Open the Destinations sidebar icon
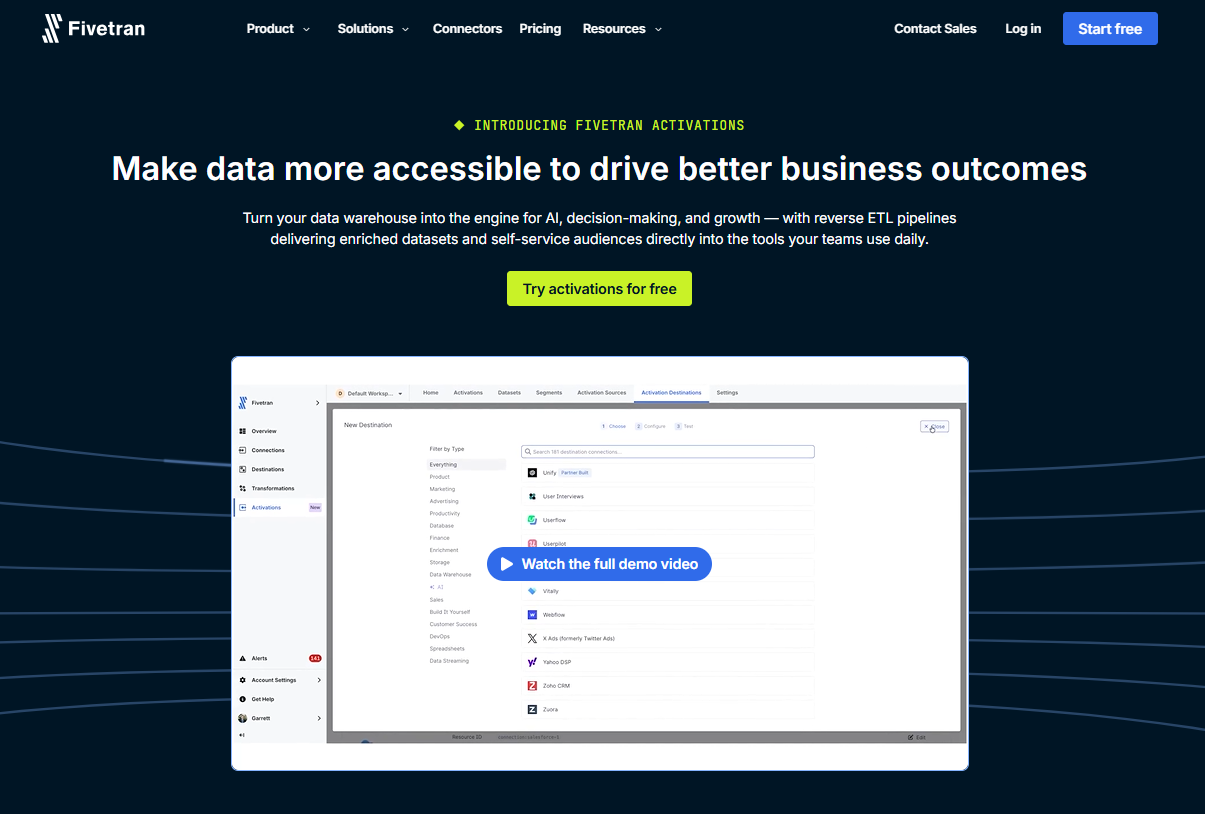 pos(242,469)
